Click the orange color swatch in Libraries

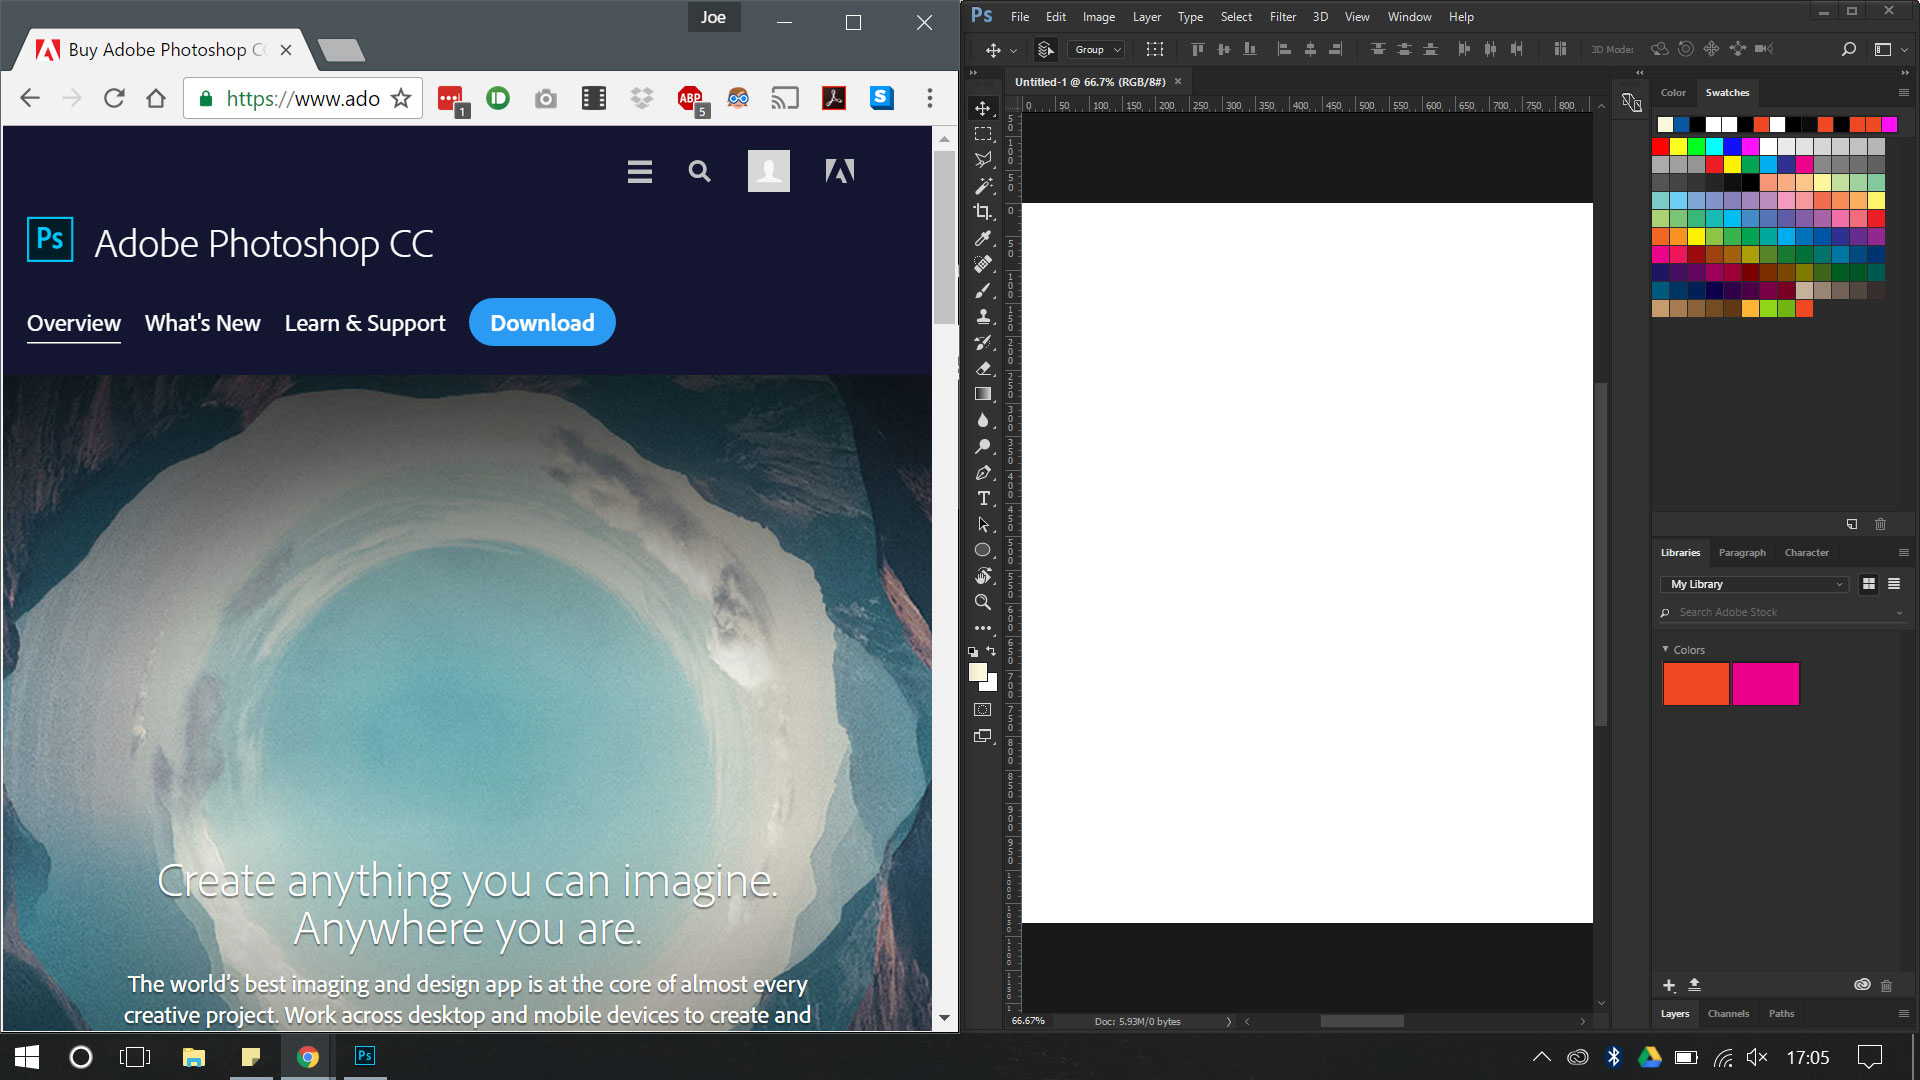[x=1696, y=683]
